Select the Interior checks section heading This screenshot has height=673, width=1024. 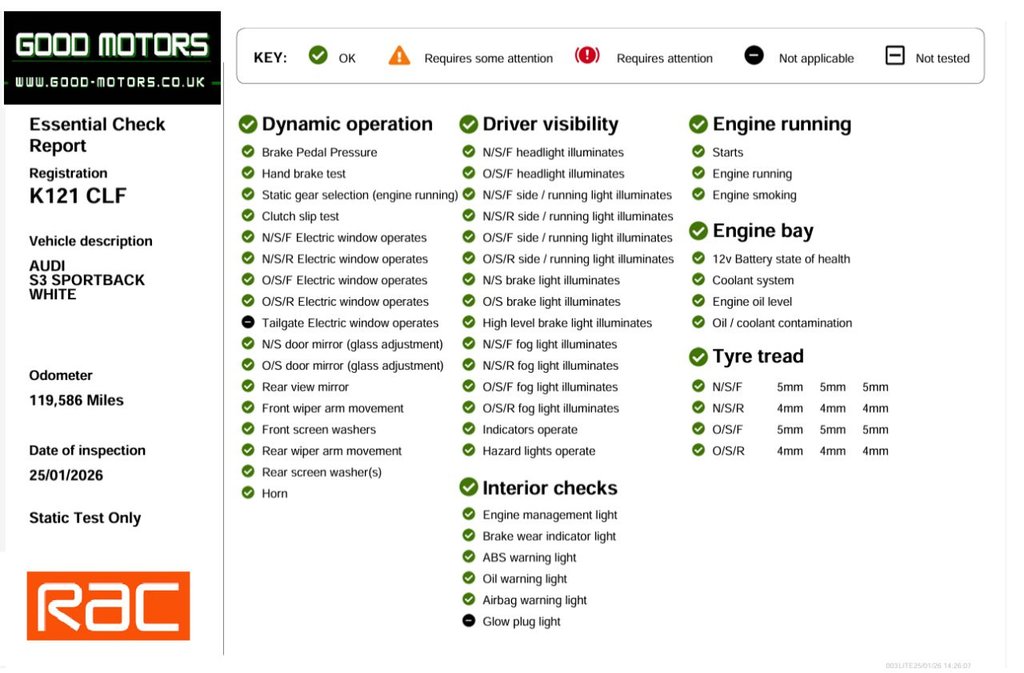click(x=549, y=488)
